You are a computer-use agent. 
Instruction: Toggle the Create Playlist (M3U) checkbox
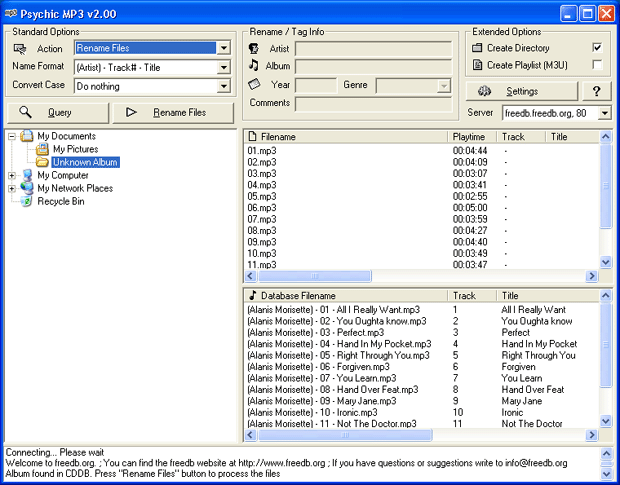(x=597, y=65)
